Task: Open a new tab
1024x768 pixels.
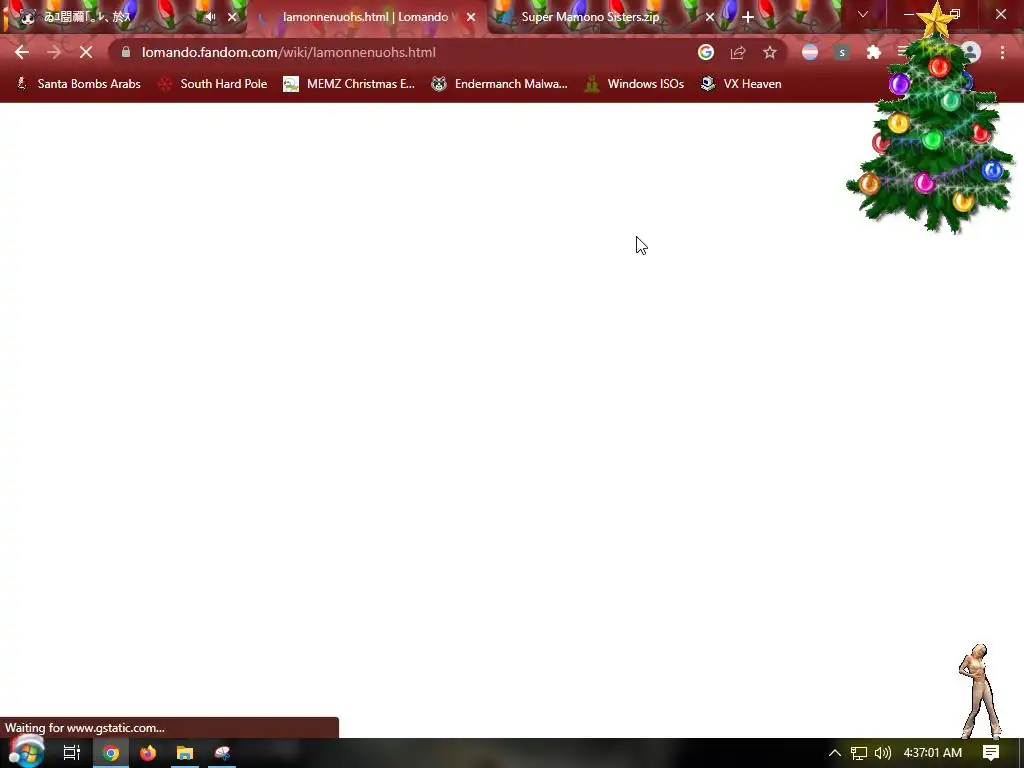Action: (x=748, y=17)
